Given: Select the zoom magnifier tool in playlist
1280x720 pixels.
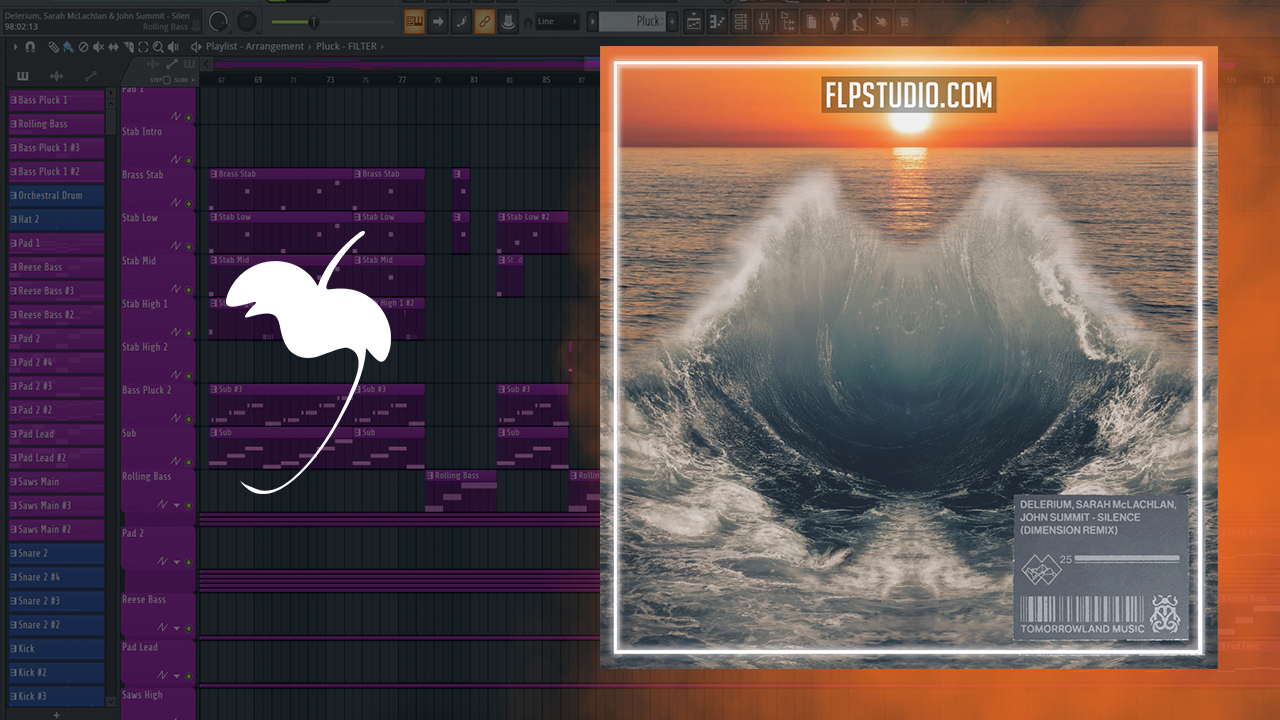Looking at the screenshot, I should (x=159, y=47).
